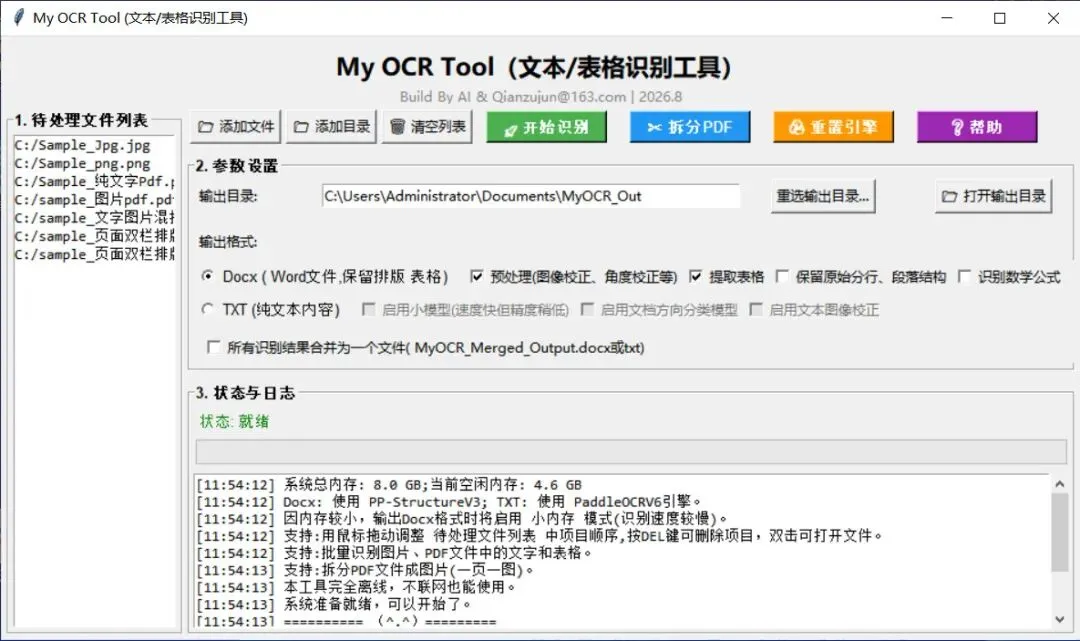Maximize the My OCR Tool window

[x=999, y=18]
